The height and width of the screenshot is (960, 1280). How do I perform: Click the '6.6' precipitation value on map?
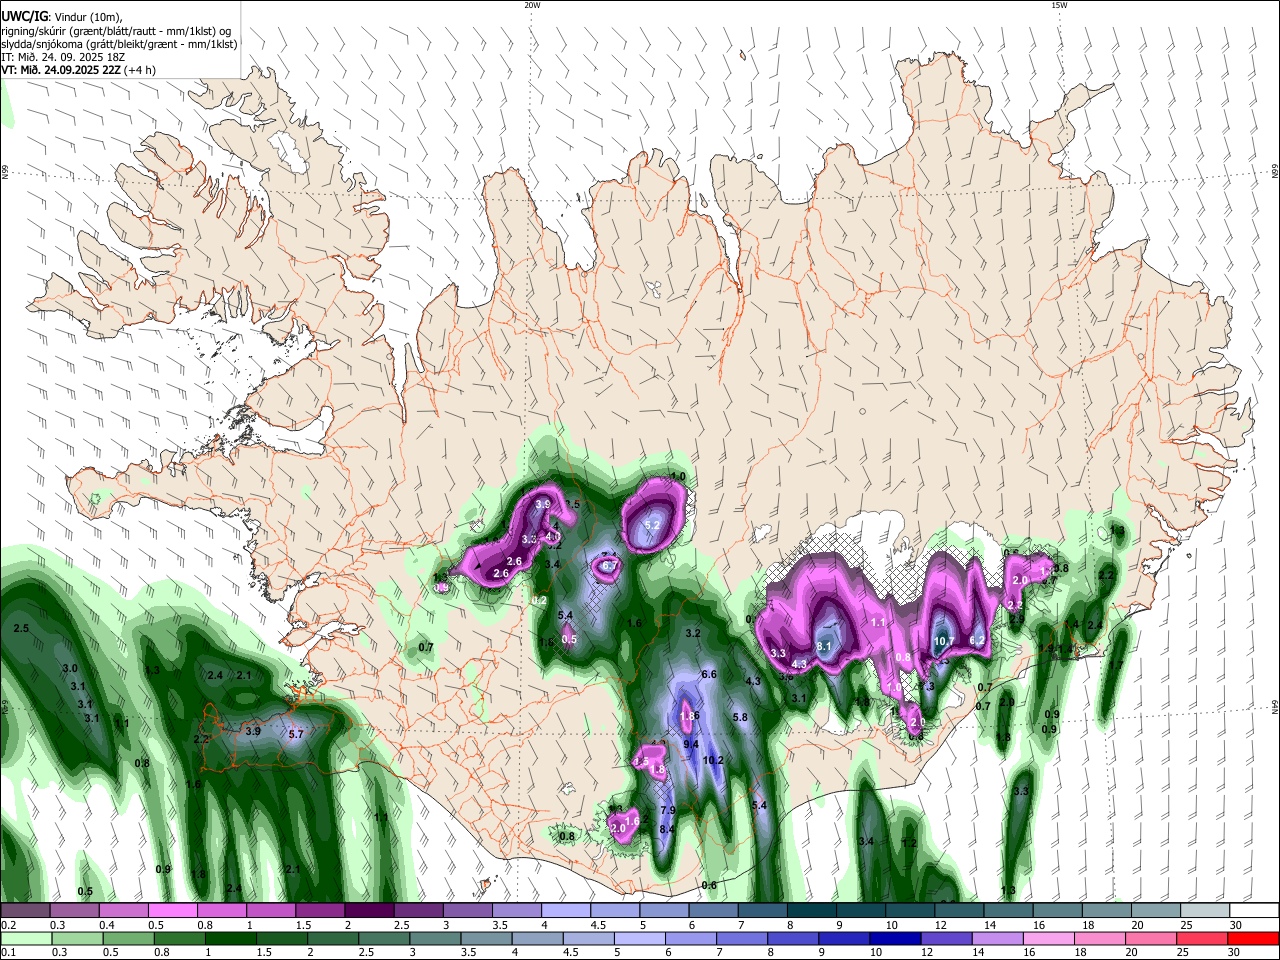tap(709, 675)
